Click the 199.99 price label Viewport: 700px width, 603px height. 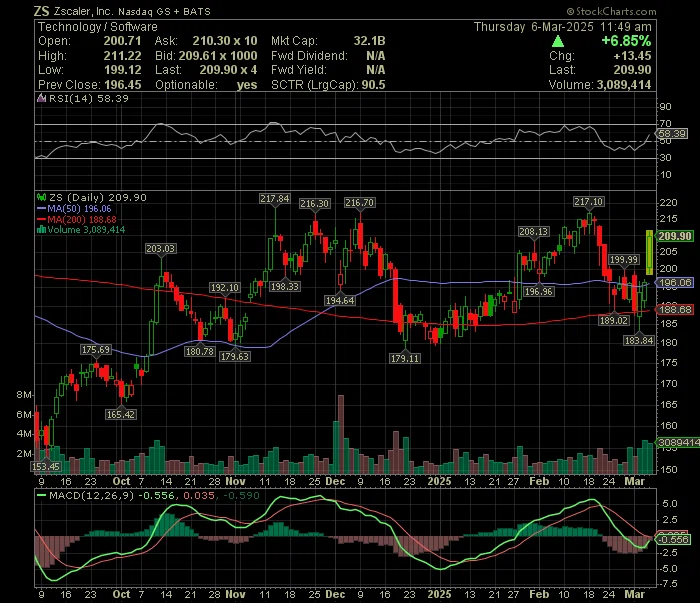pyautogui.click(x=624, y=260)
